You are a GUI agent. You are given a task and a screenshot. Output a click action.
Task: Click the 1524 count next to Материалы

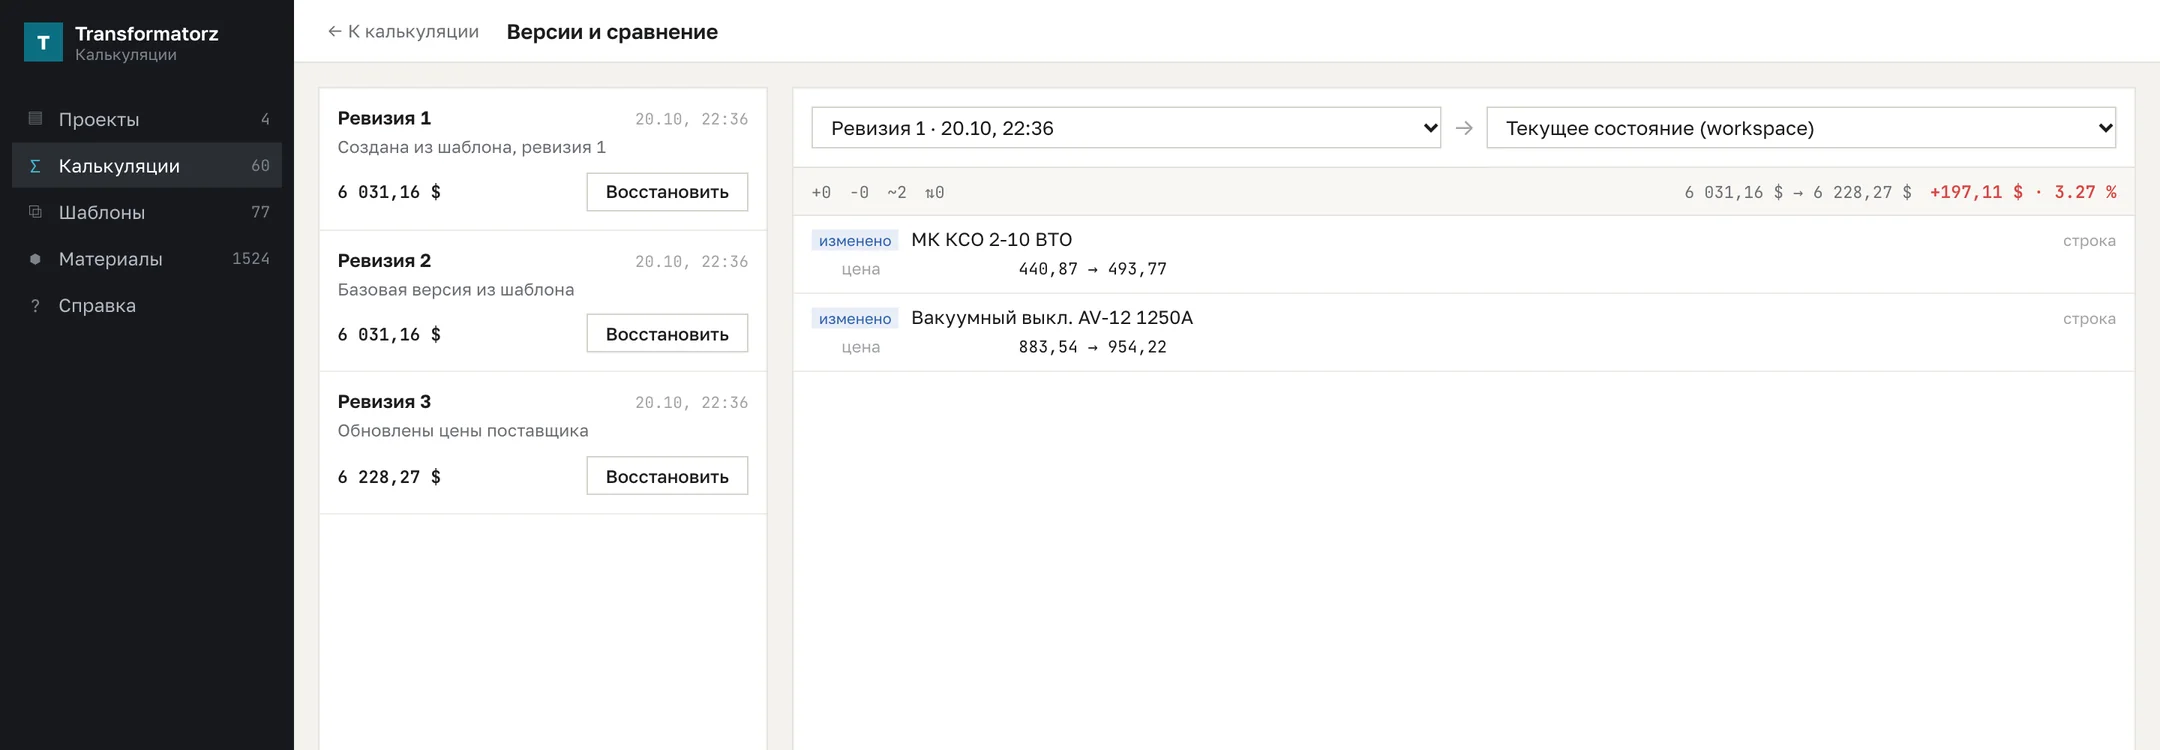click(x=251, y=259)
